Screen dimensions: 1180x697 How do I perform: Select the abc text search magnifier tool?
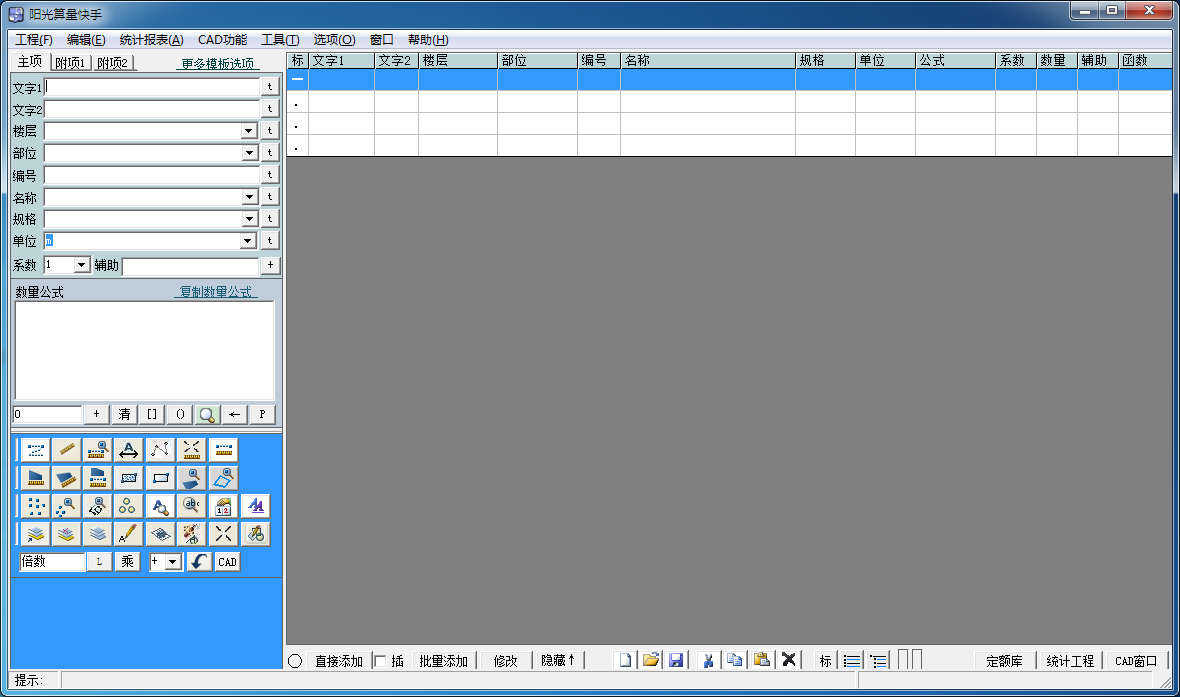pos(191,506)
